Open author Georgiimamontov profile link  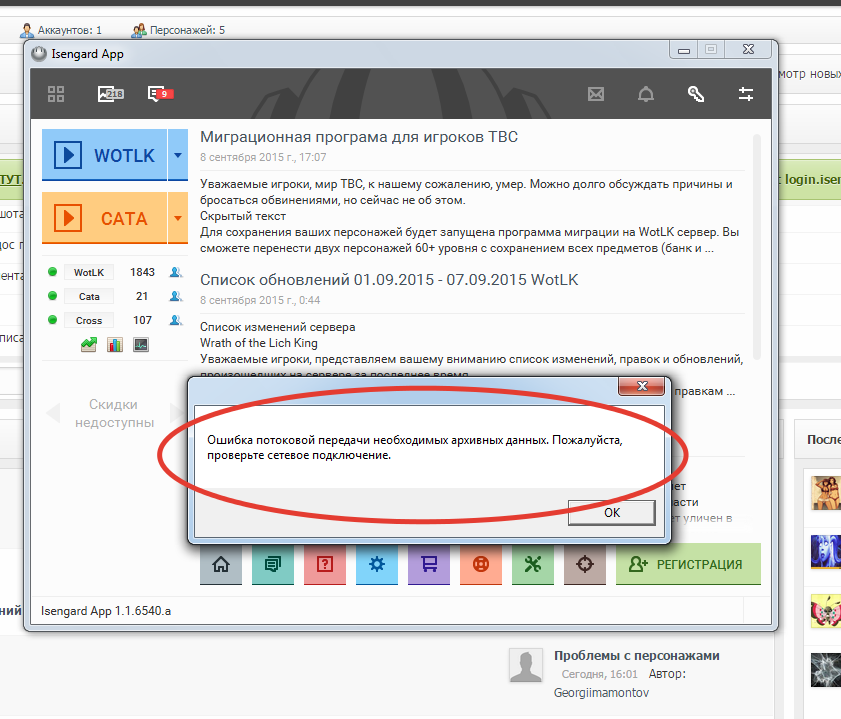pyautogui.click(x=601, y=693)
